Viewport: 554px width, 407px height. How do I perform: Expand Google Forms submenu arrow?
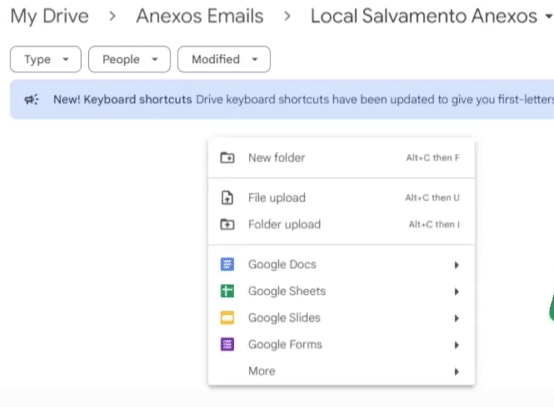[x=456, y=345]
